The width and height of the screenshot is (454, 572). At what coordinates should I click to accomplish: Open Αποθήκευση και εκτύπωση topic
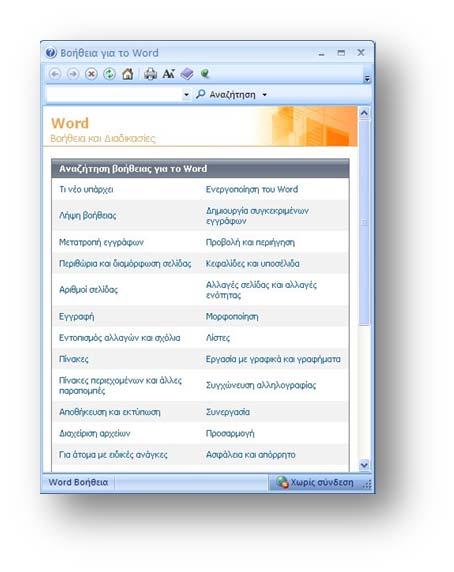coord(109,412)
